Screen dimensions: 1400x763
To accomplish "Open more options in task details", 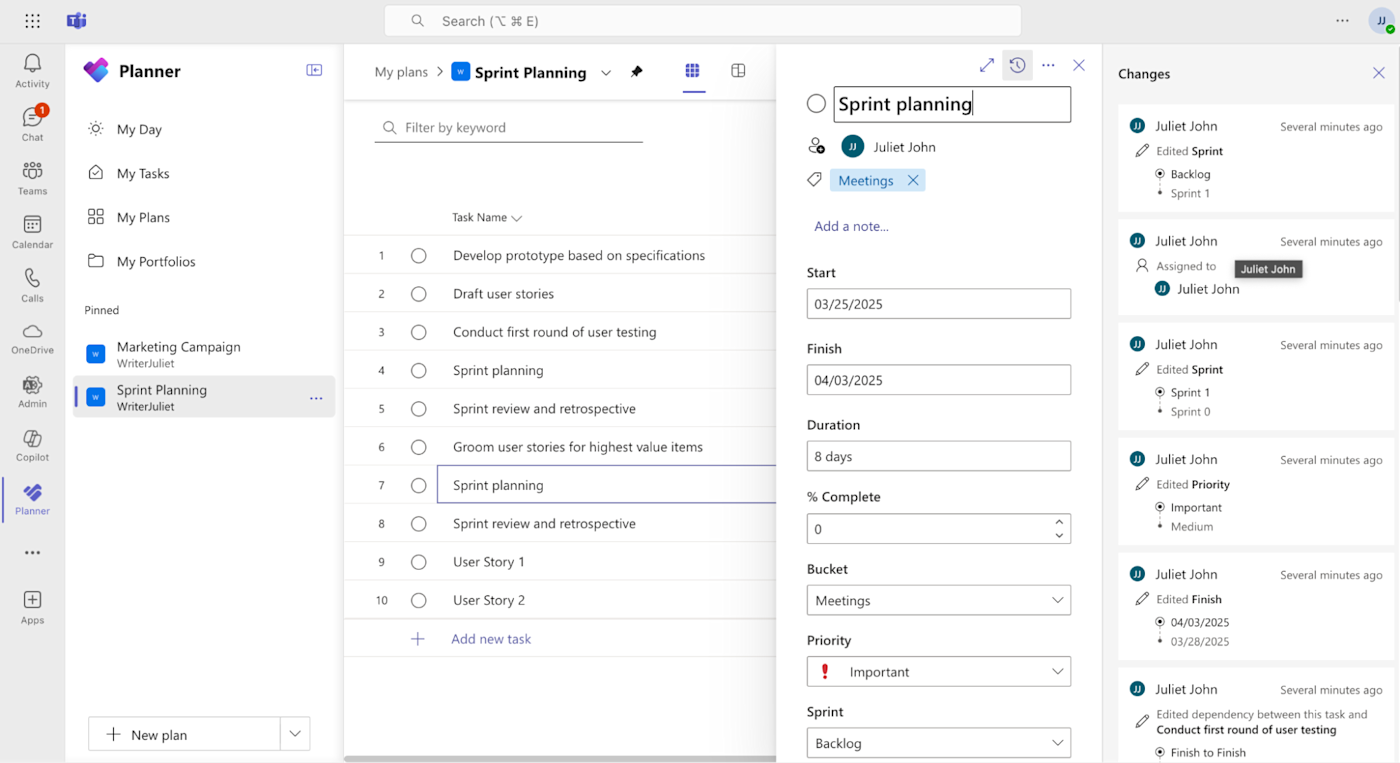I will 1048,65.
